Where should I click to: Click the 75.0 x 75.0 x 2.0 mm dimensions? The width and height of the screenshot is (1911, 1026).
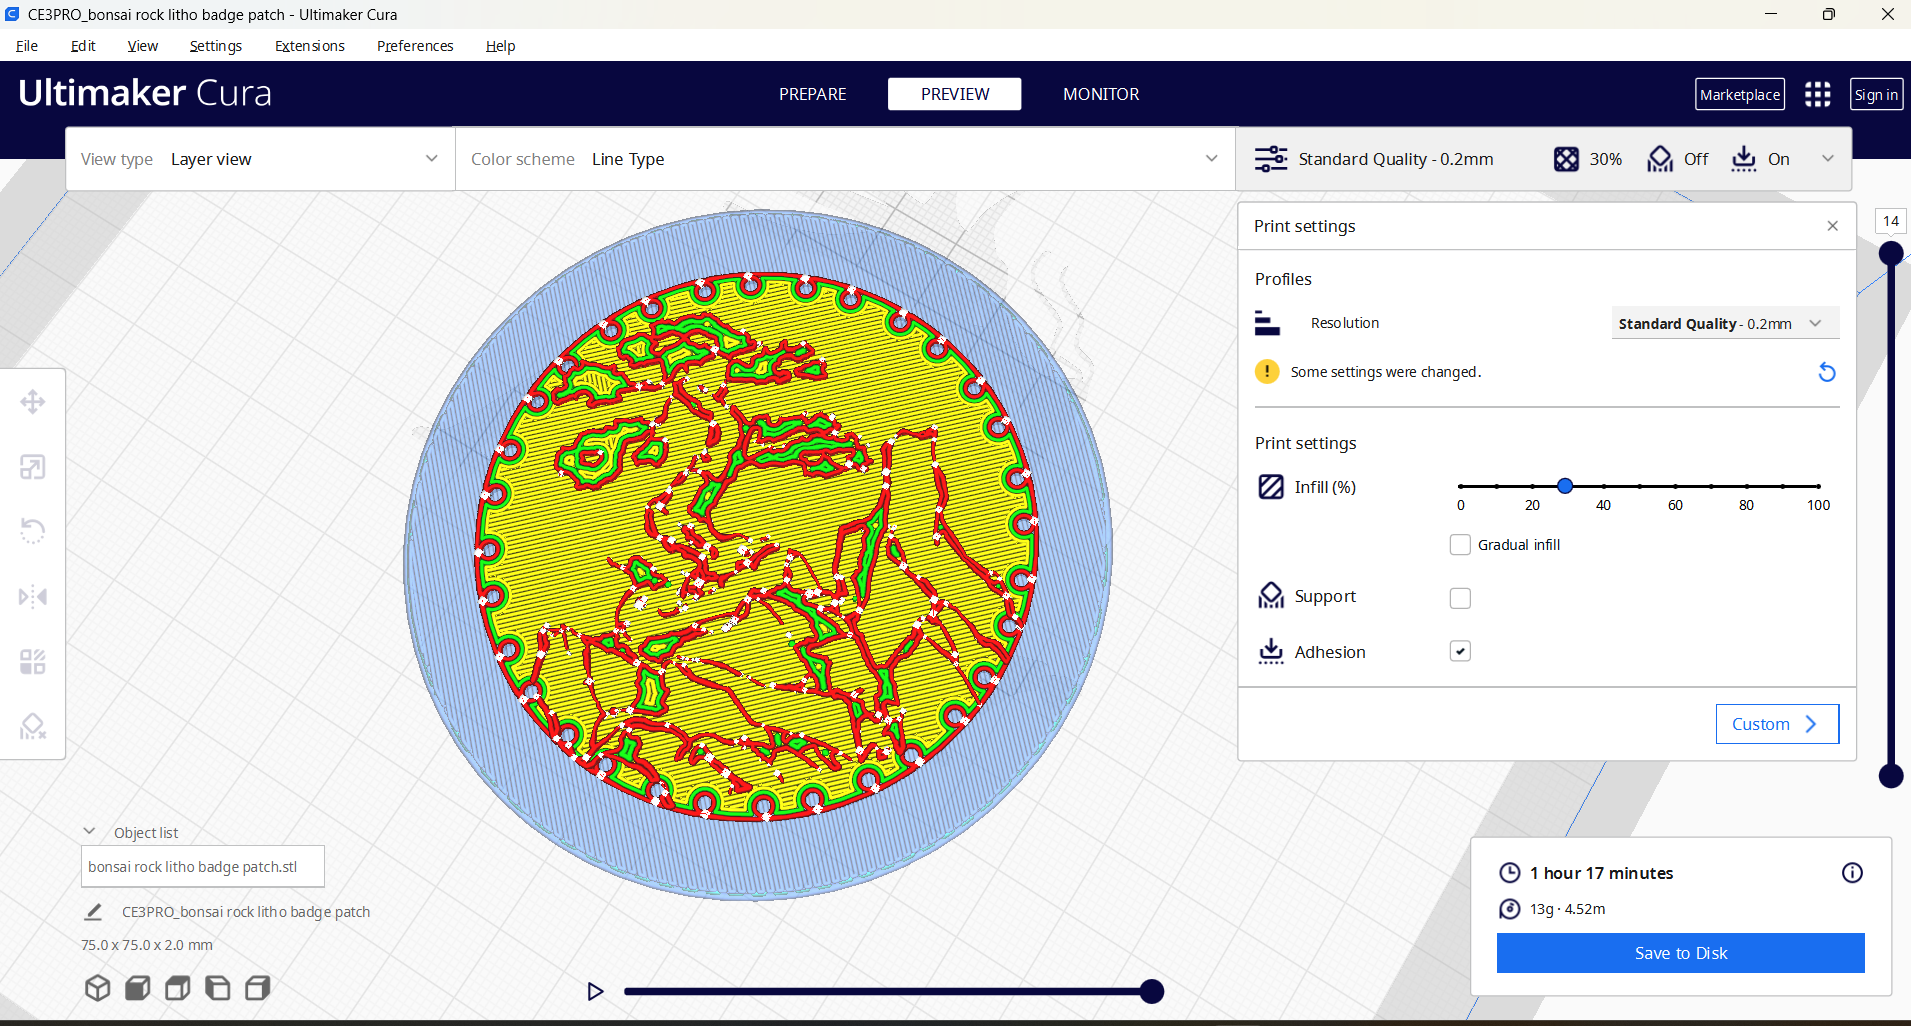[x=147, y=945]
